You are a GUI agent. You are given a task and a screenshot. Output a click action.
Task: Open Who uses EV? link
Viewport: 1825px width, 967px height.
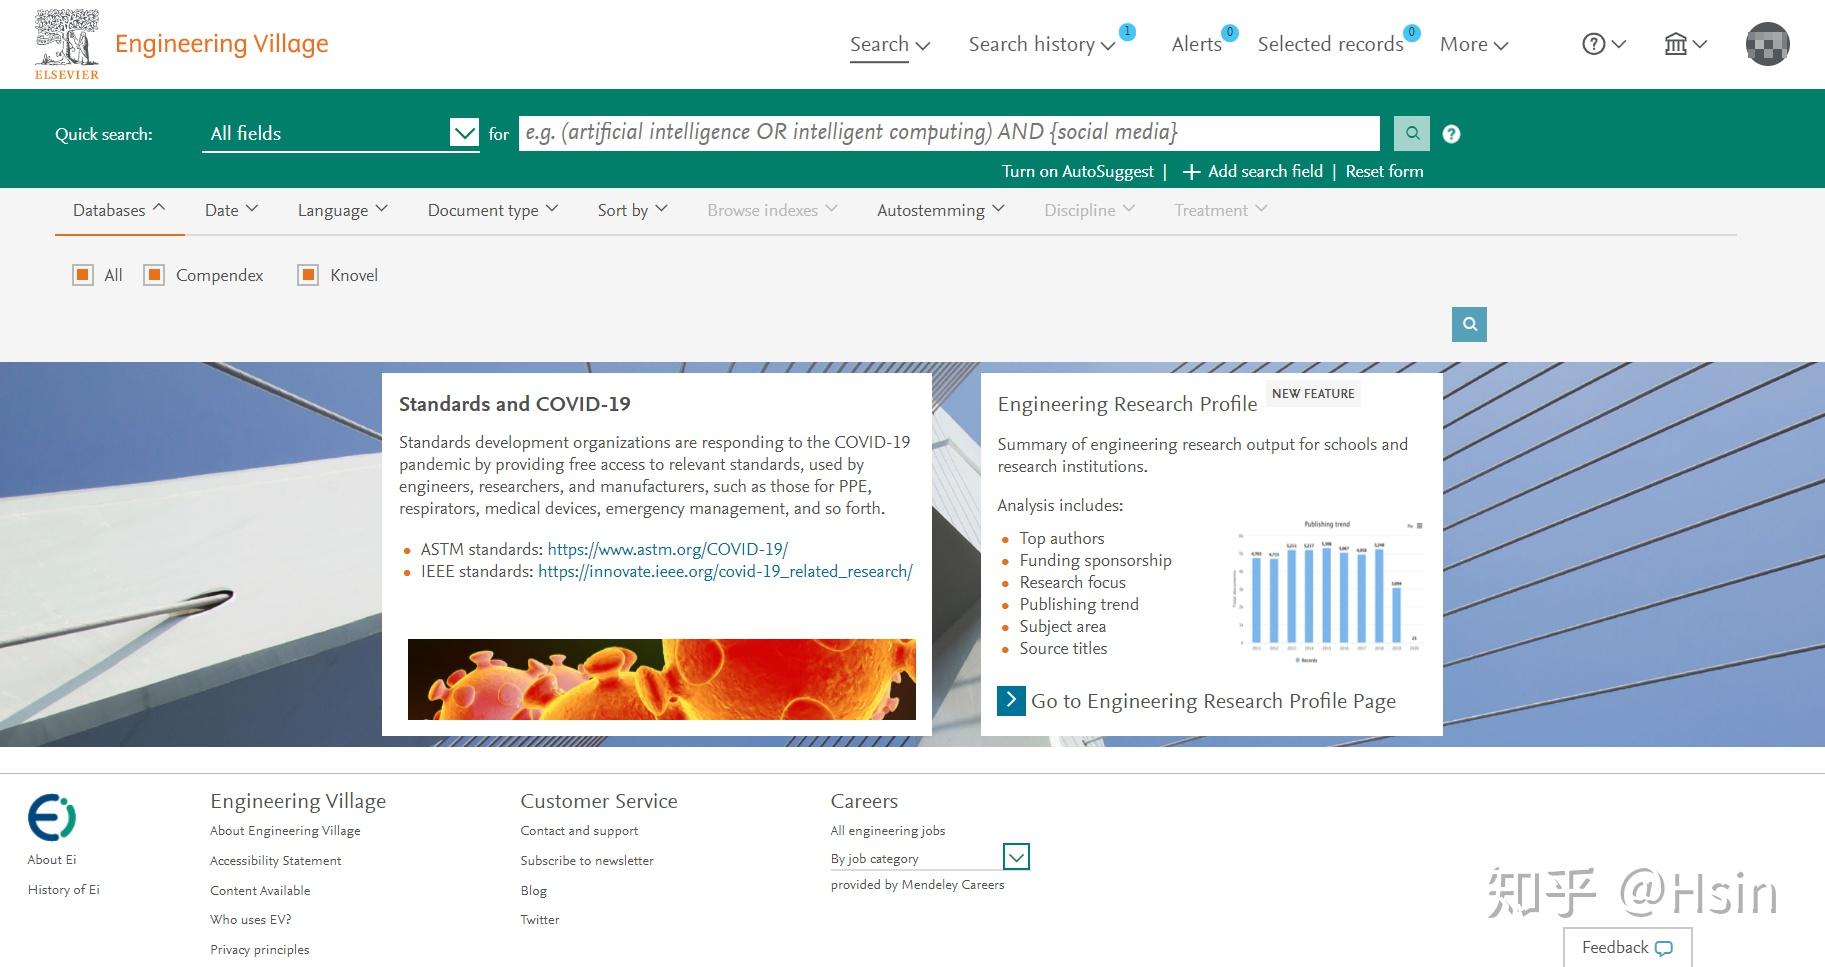[251, 920]
